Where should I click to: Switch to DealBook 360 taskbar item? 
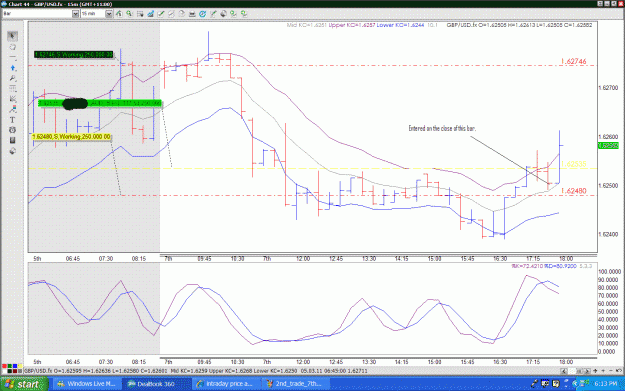(156, 384)
